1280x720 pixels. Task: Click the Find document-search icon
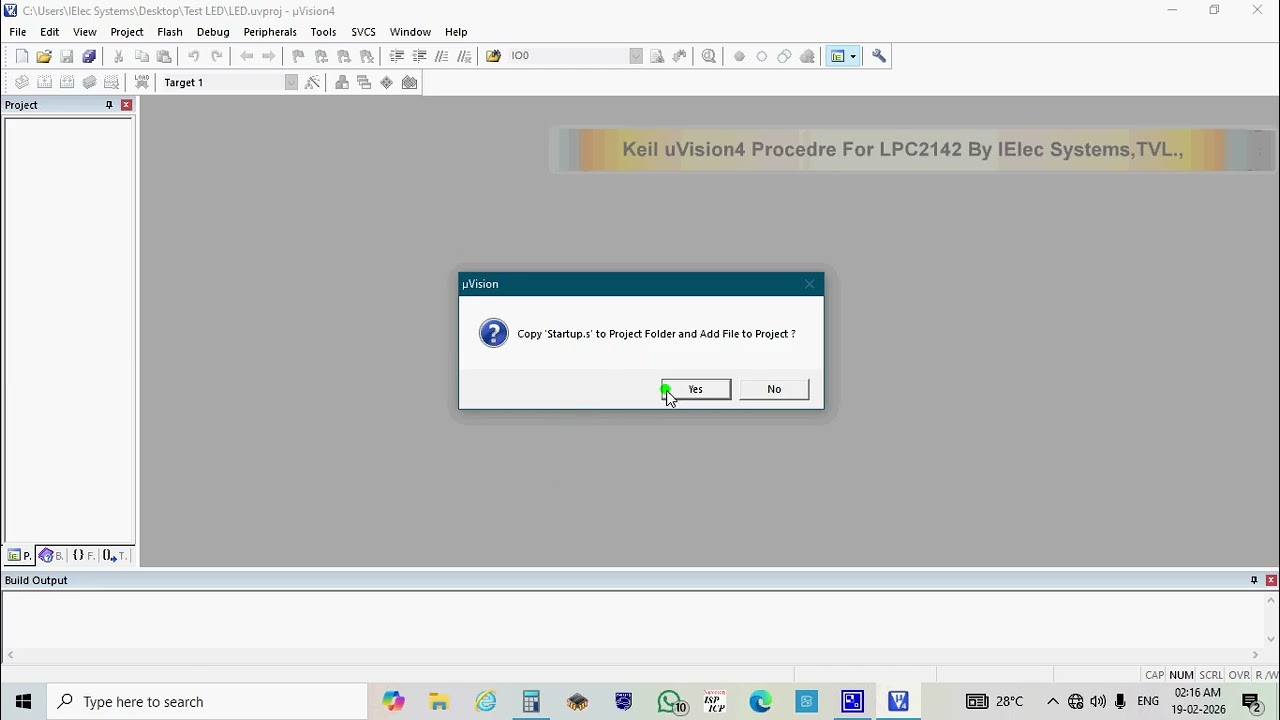[657, 56]
